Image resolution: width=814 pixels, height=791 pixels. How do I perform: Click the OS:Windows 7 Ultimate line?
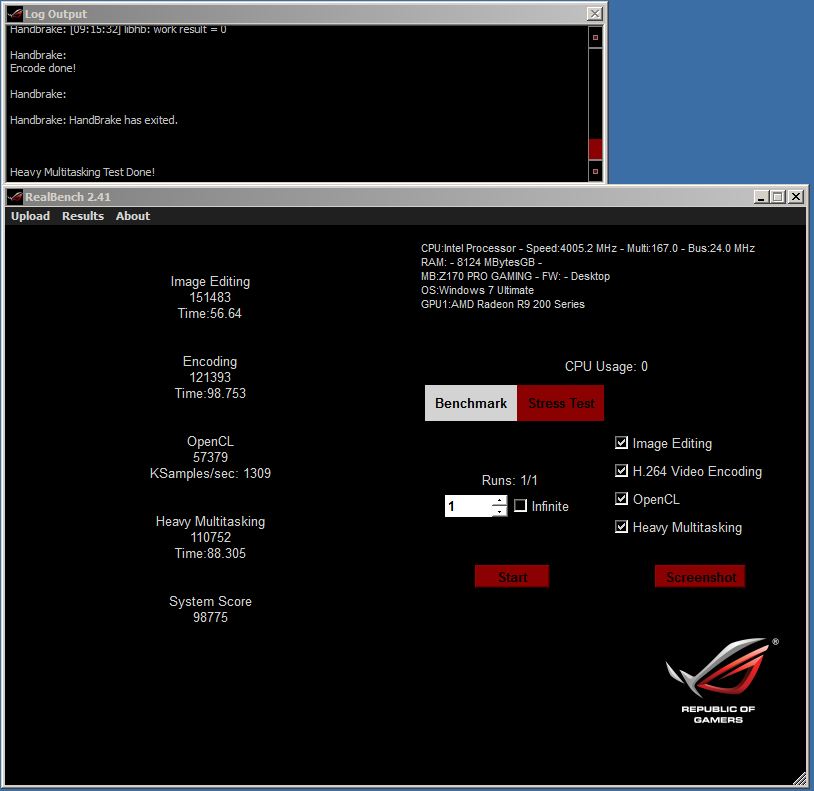pyautogui.click(x=477, y=290)
